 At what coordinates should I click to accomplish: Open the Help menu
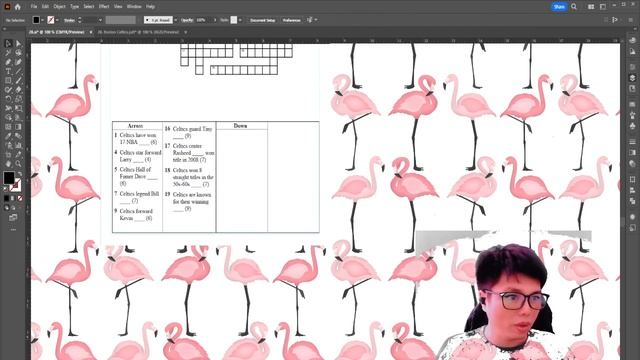click(x=150, y=7)
